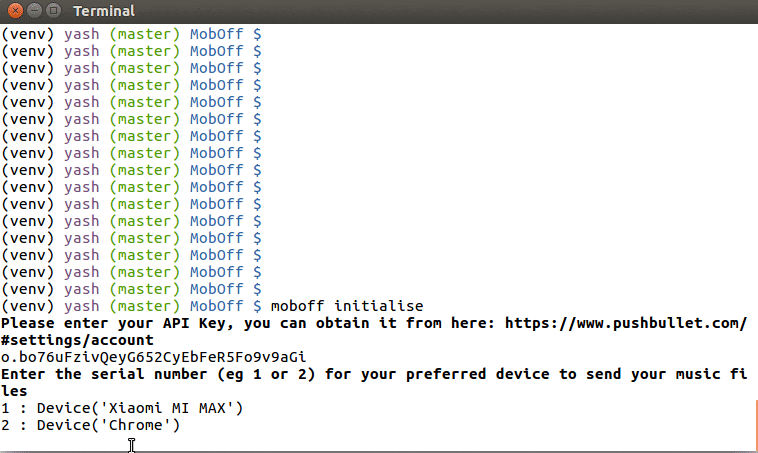The height and width of the screenshot is (453, 758).
Task: Click the '#settings/account' URL continuation
Action: (77, 340)
